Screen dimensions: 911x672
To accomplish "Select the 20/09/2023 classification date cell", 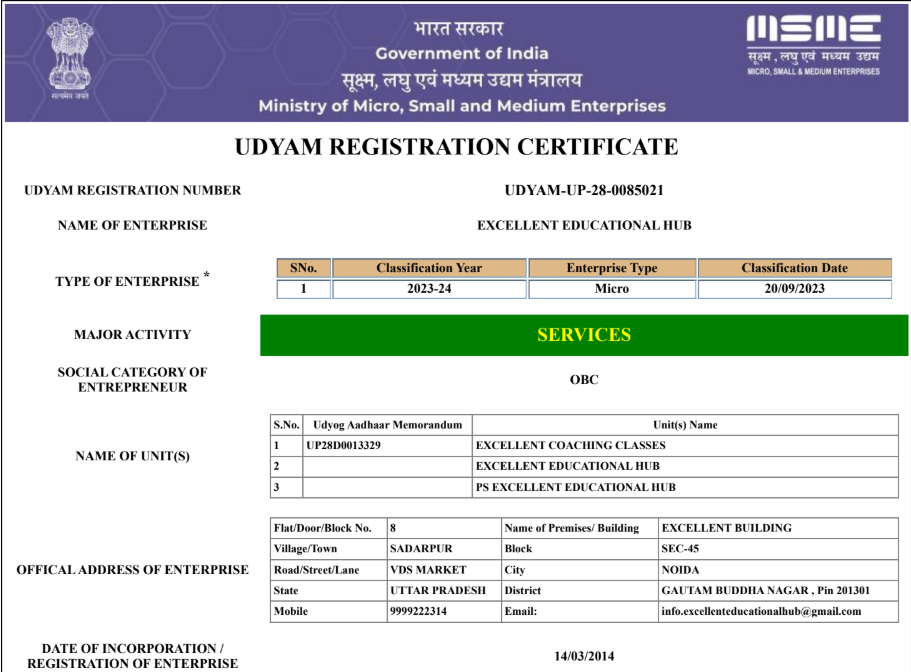I will (x=794, y=289).
